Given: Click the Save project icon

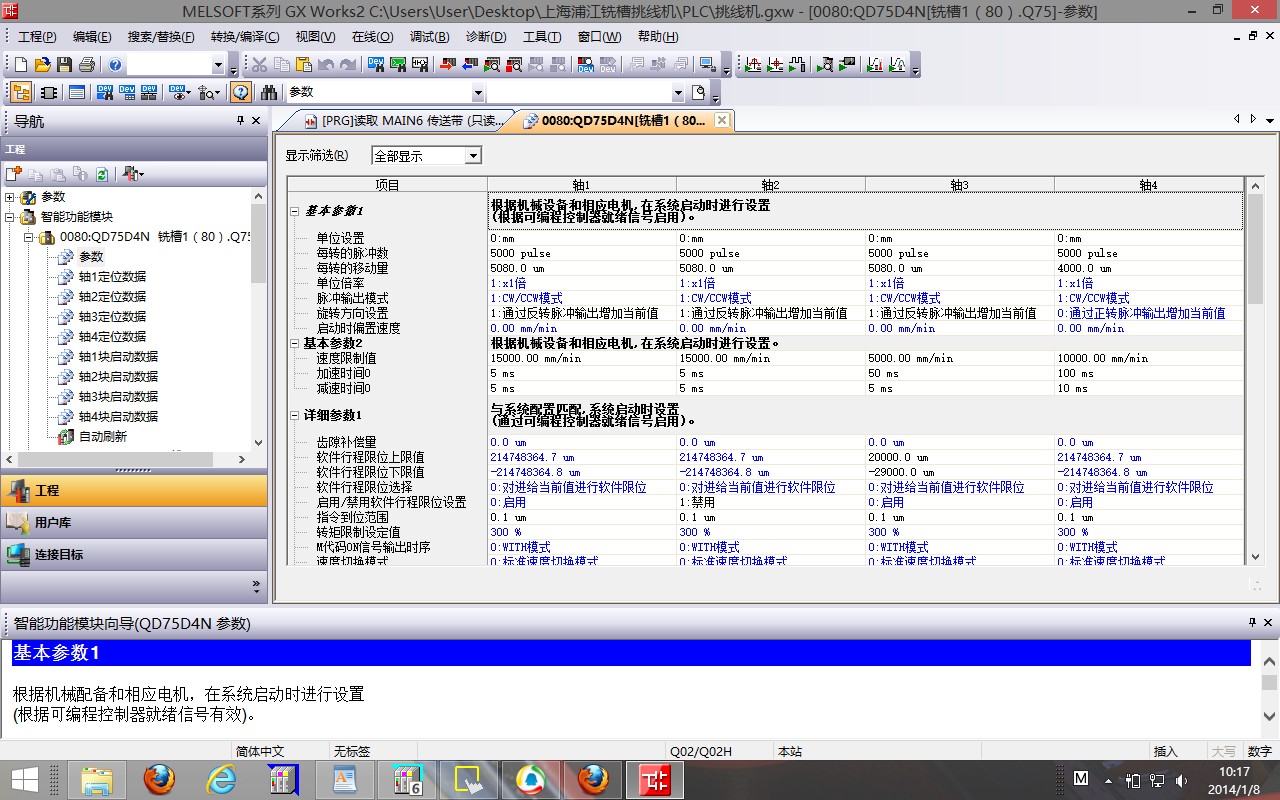Looking at the screenshot, I should pyautogui.click(x=64, y=65).
